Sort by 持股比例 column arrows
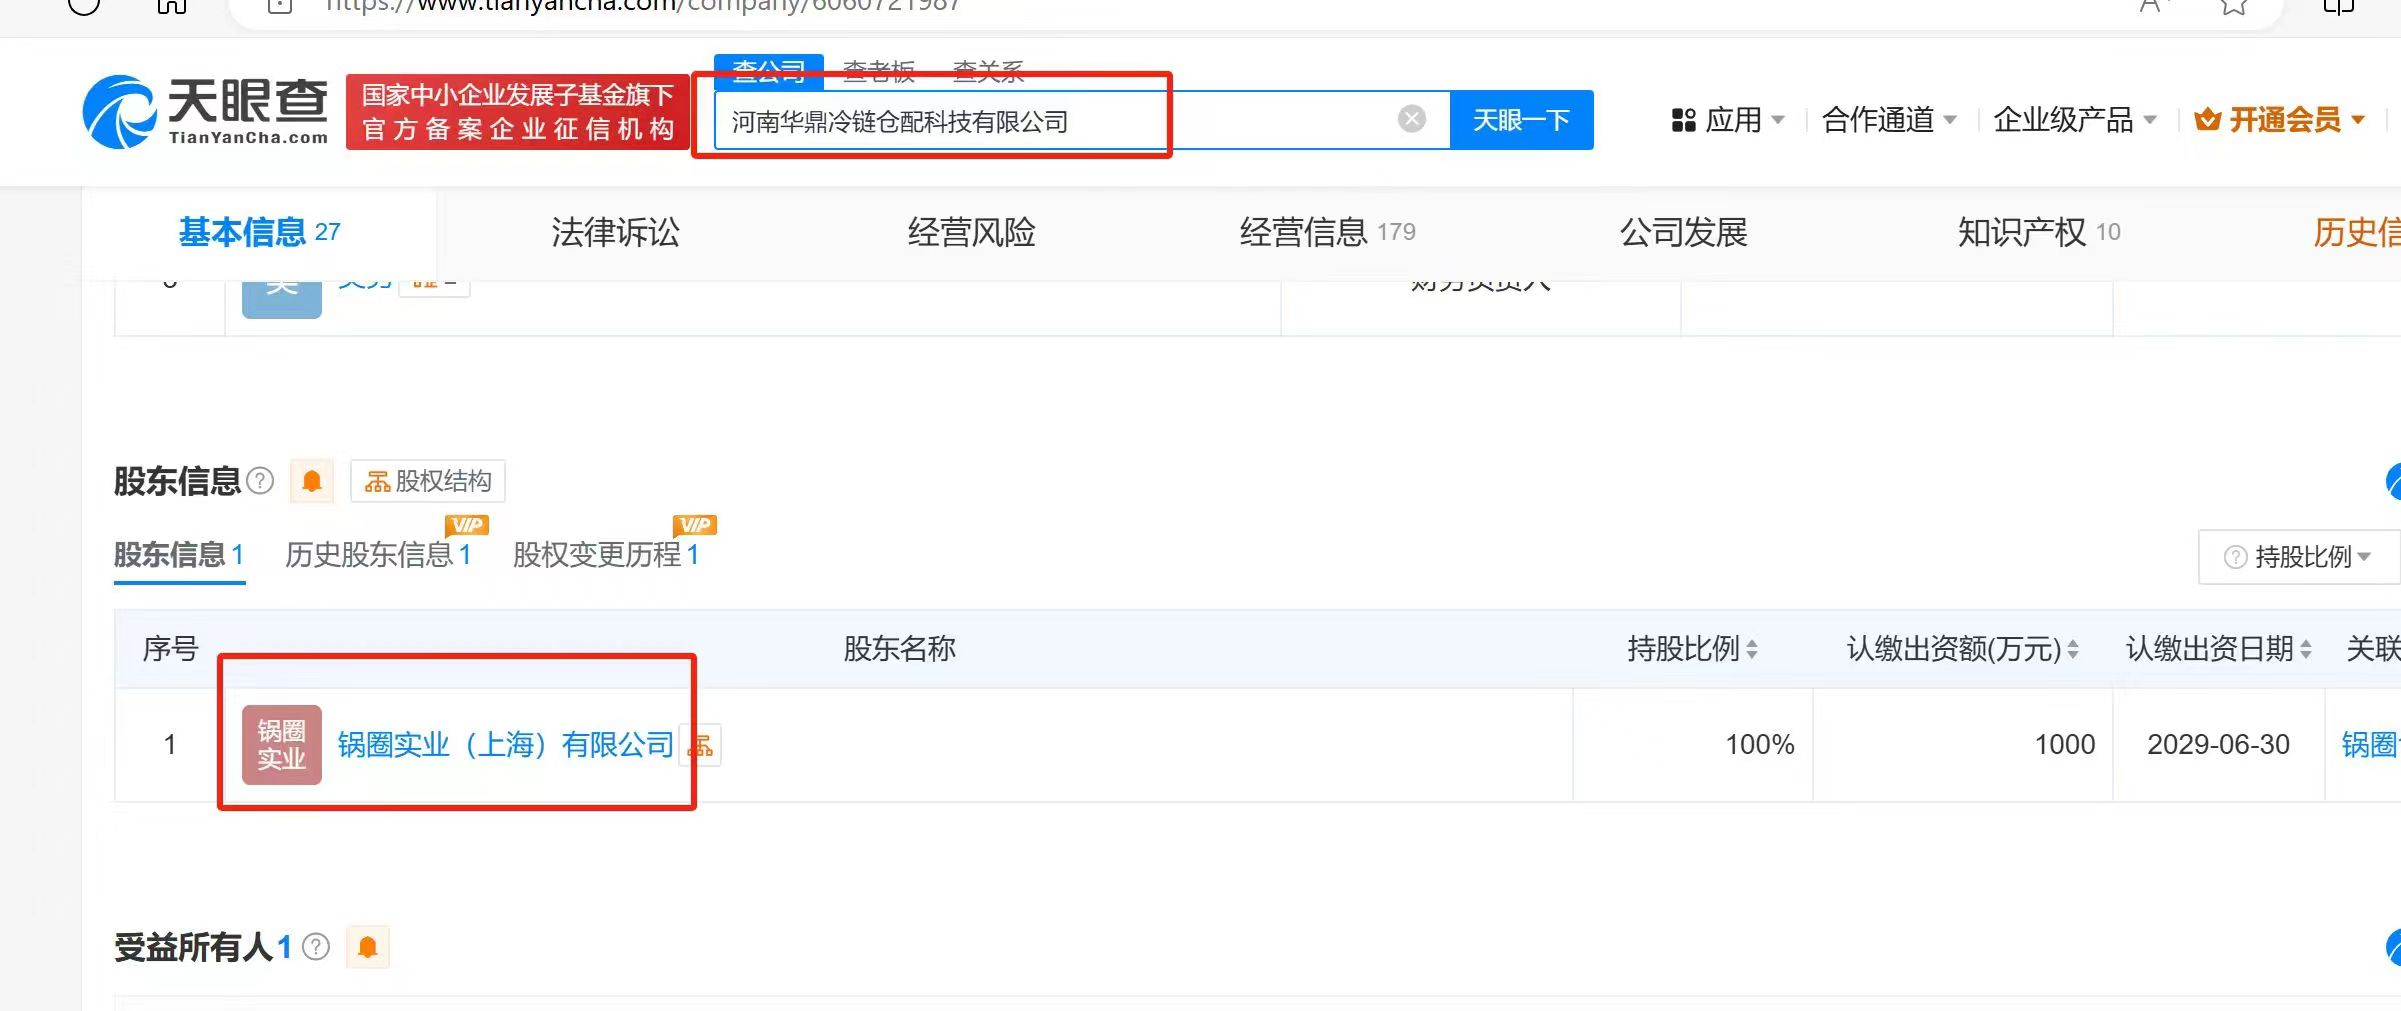This screenshot has height=1011, width=2401. [1752, 650]
